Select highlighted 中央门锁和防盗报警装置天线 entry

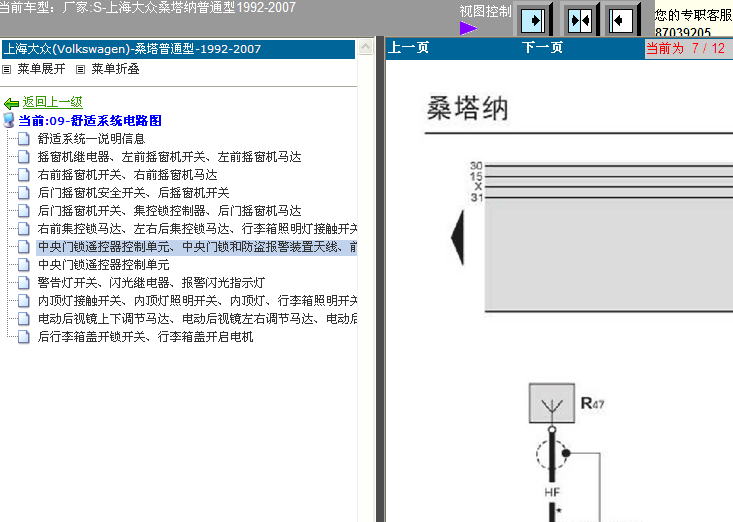coord(197,247)
